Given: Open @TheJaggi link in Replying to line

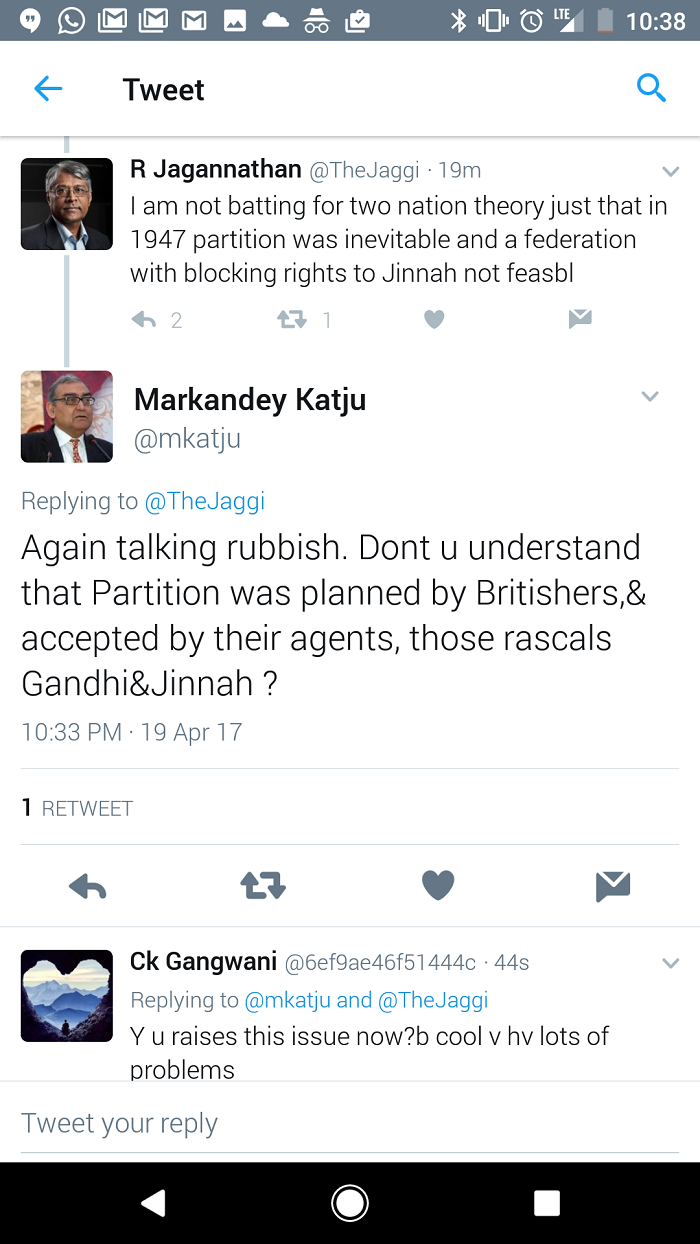Looking at the screenshot, I should pyautogui.click(x=205, y=501).
